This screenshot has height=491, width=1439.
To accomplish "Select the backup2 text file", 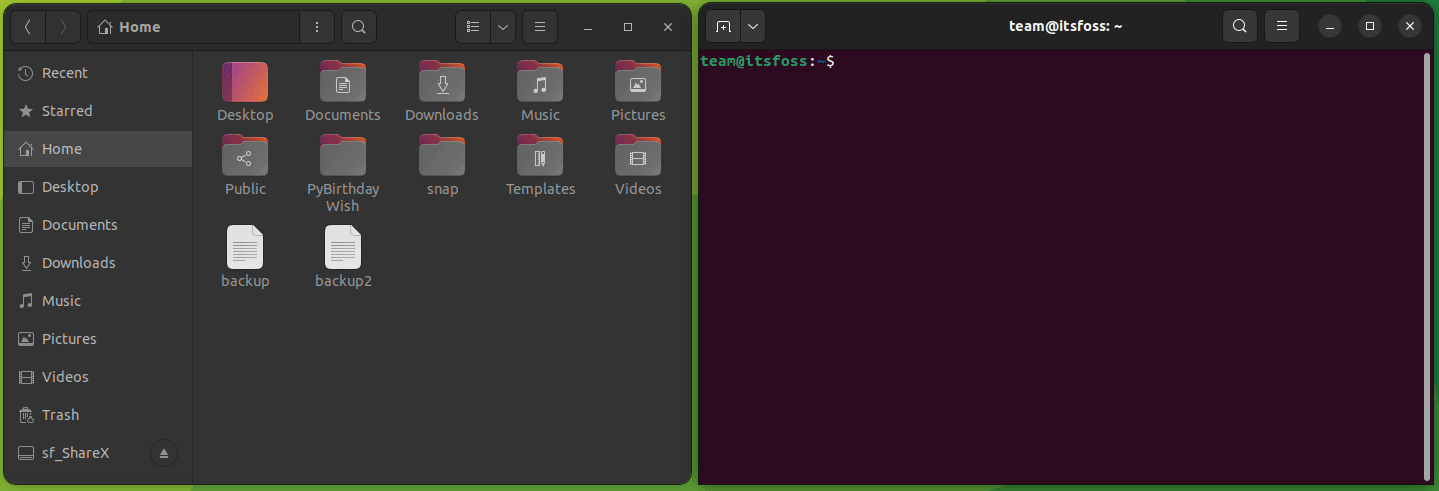I will 343,248.
